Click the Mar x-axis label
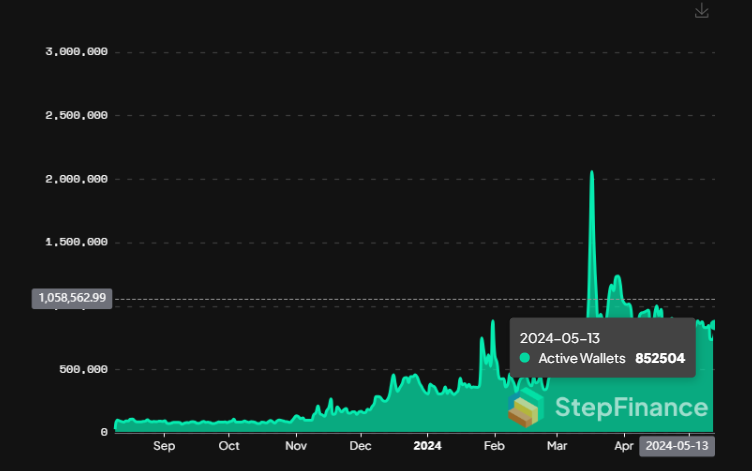 (557, 446)
